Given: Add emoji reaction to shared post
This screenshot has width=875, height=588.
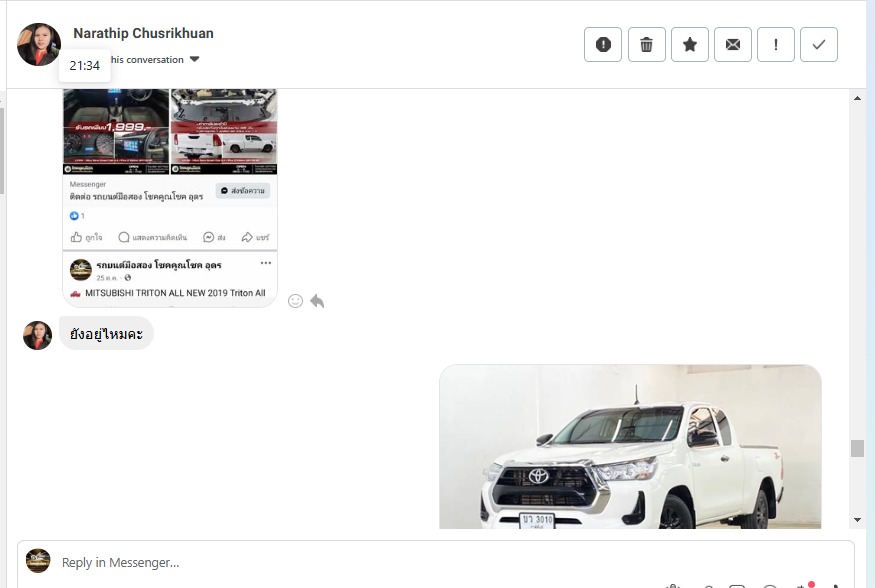Looking at the screenshot, I should click(x=295, y=301).
